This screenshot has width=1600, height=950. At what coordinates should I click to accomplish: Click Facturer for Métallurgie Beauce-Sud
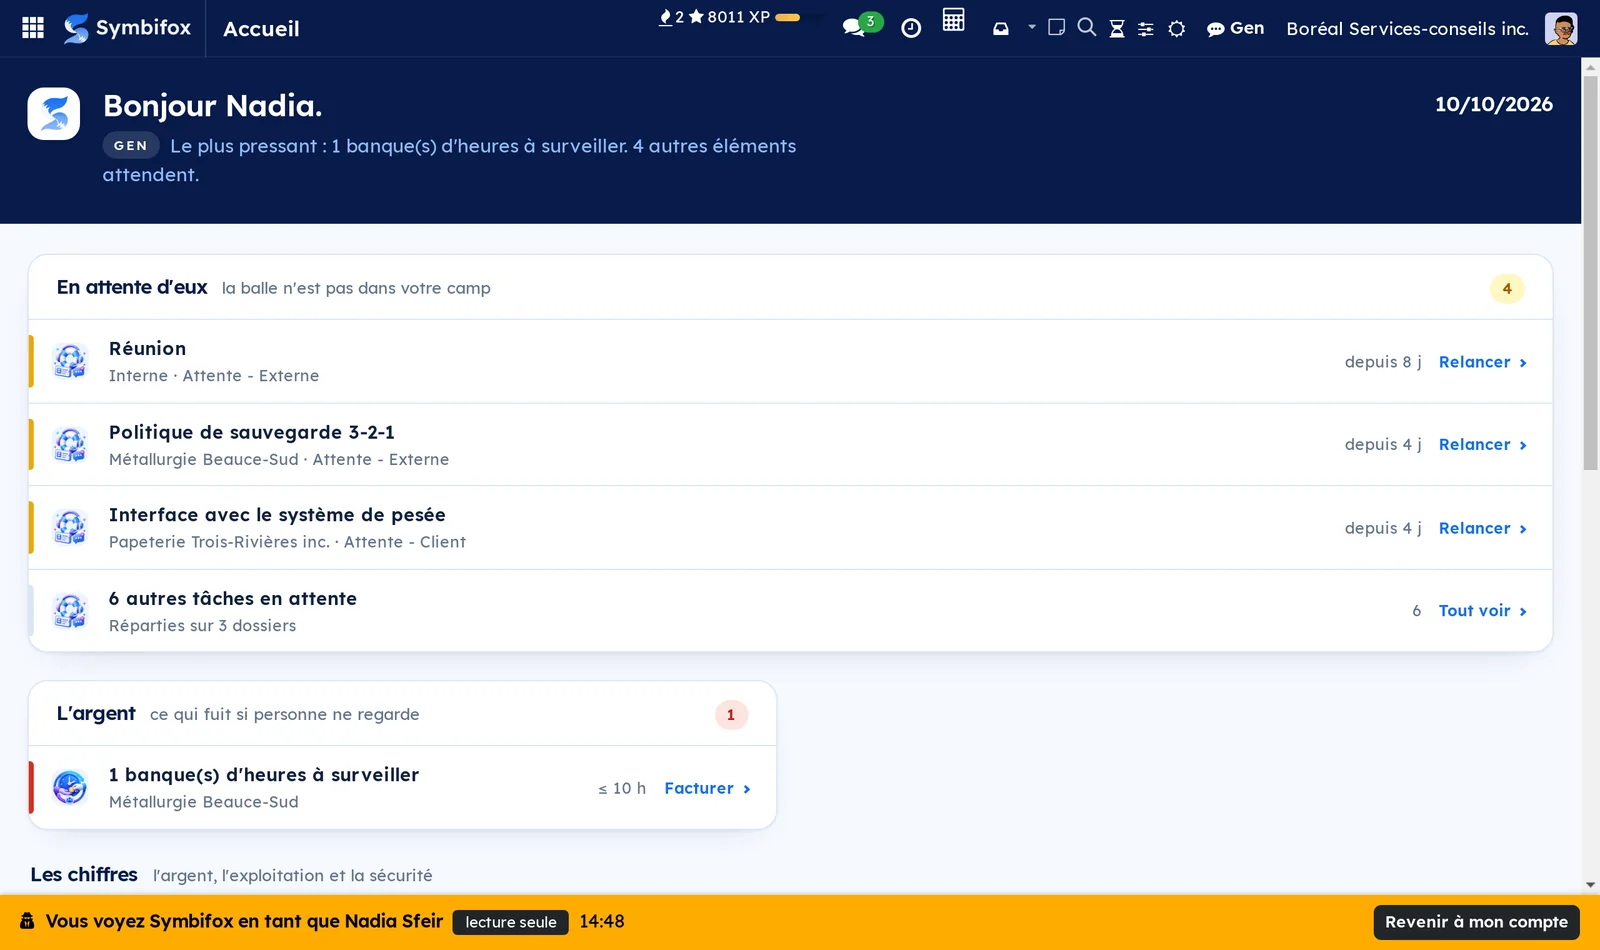707,788
